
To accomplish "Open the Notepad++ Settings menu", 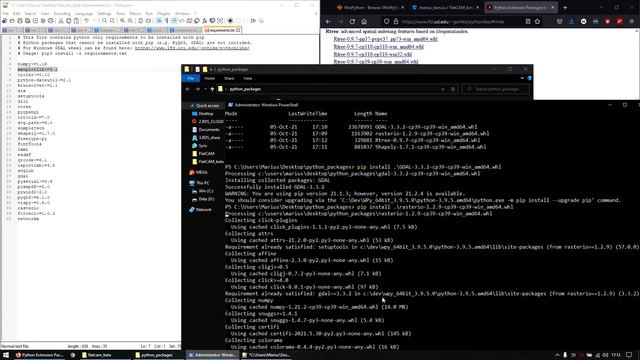I will click(x=104, y=13).
